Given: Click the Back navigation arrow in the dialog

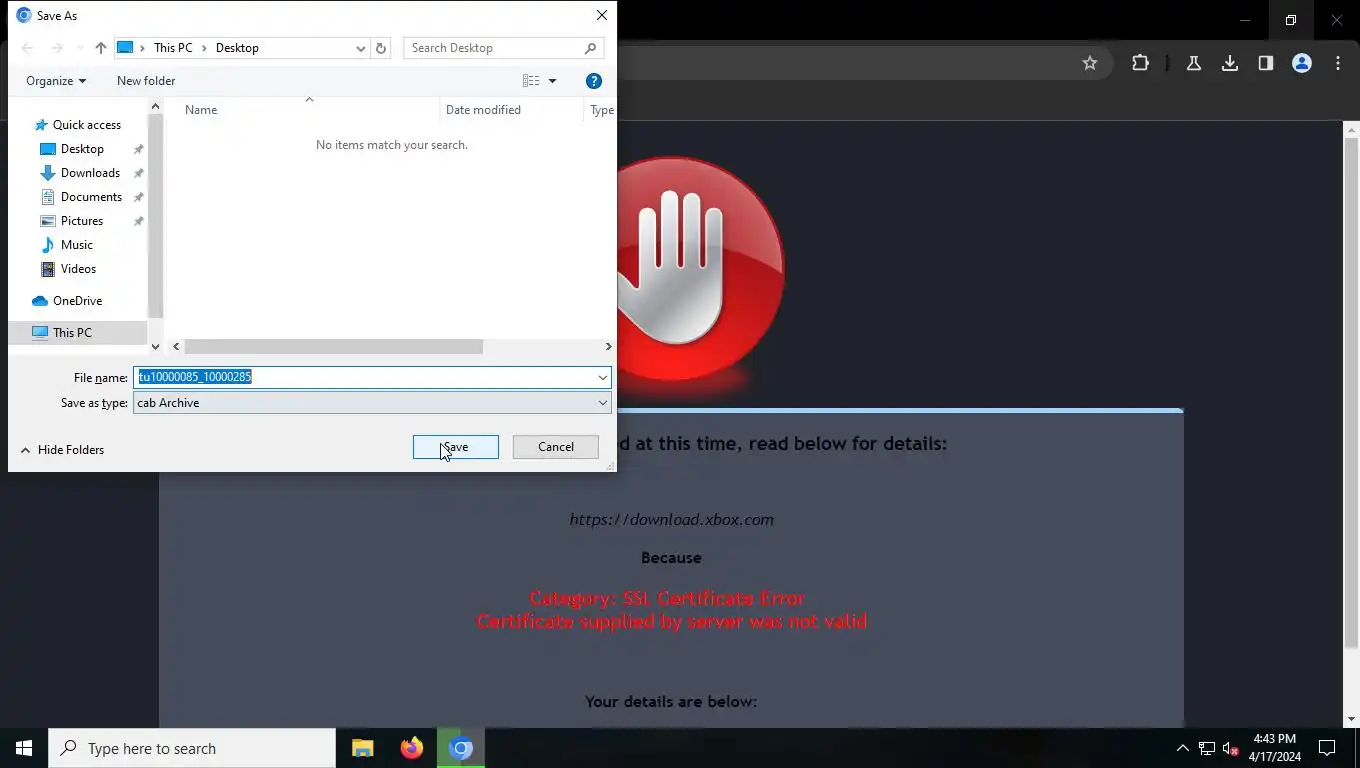Looking at the screenshot, I should pos(28,48).
